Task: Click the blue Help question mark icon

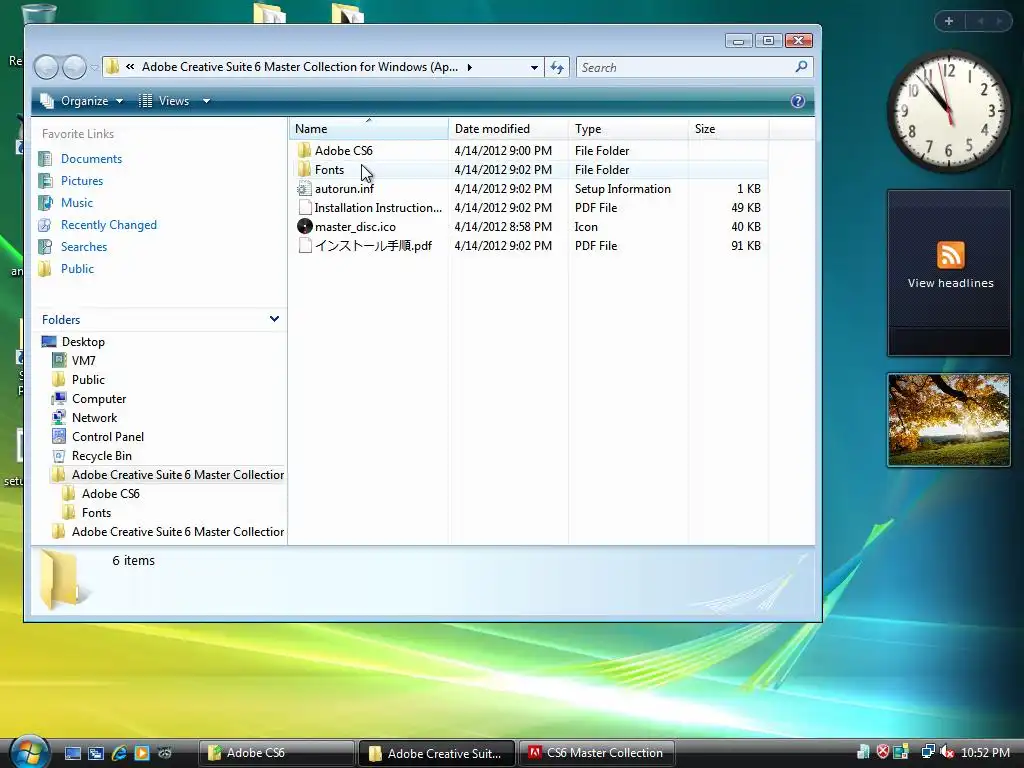Action: pyautogui.click(x=797, y=101)
